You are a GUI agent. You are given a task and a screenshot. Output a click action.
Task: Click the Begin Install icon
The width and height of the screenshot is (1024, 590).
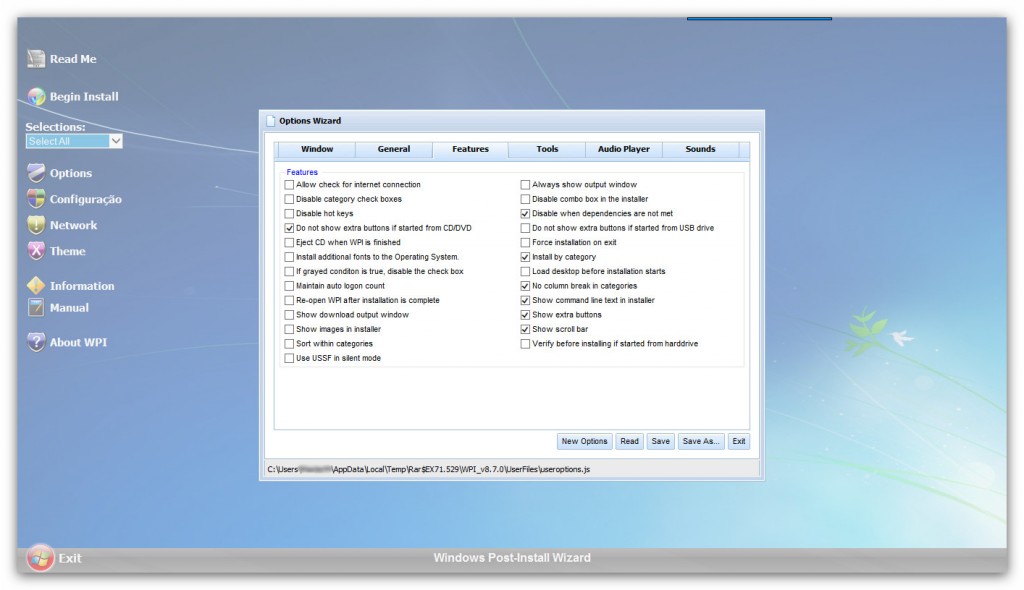click(x=36, y=96)
